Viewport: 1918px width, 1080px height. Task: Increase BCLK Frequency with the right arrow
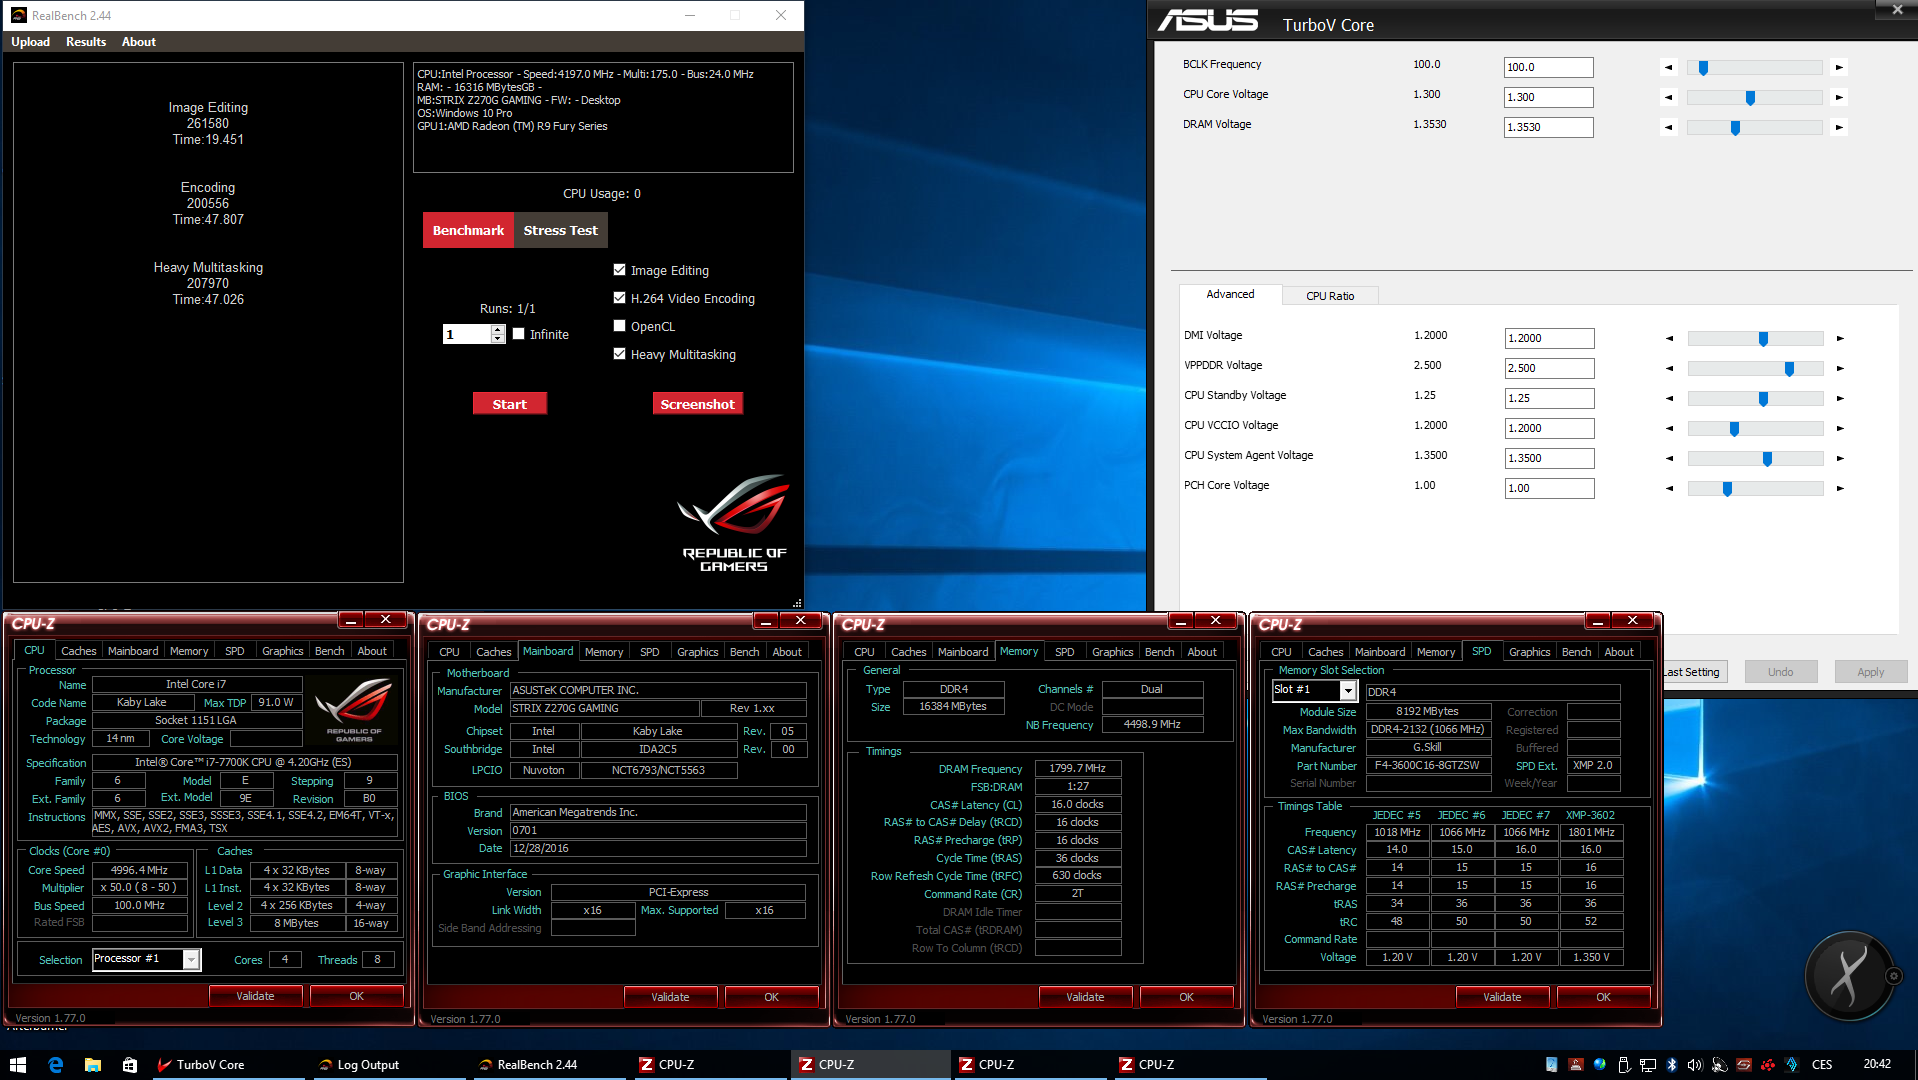[x=1839, y=68]
